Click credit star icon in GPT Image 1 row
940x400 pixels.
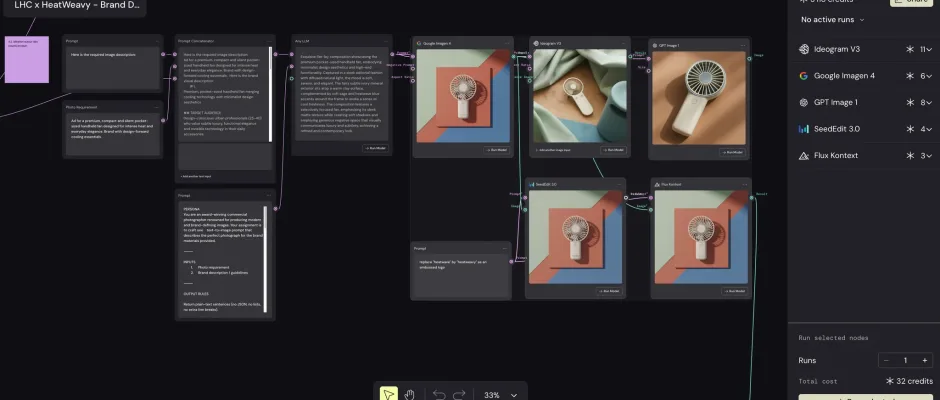click(x=909, y=103)
